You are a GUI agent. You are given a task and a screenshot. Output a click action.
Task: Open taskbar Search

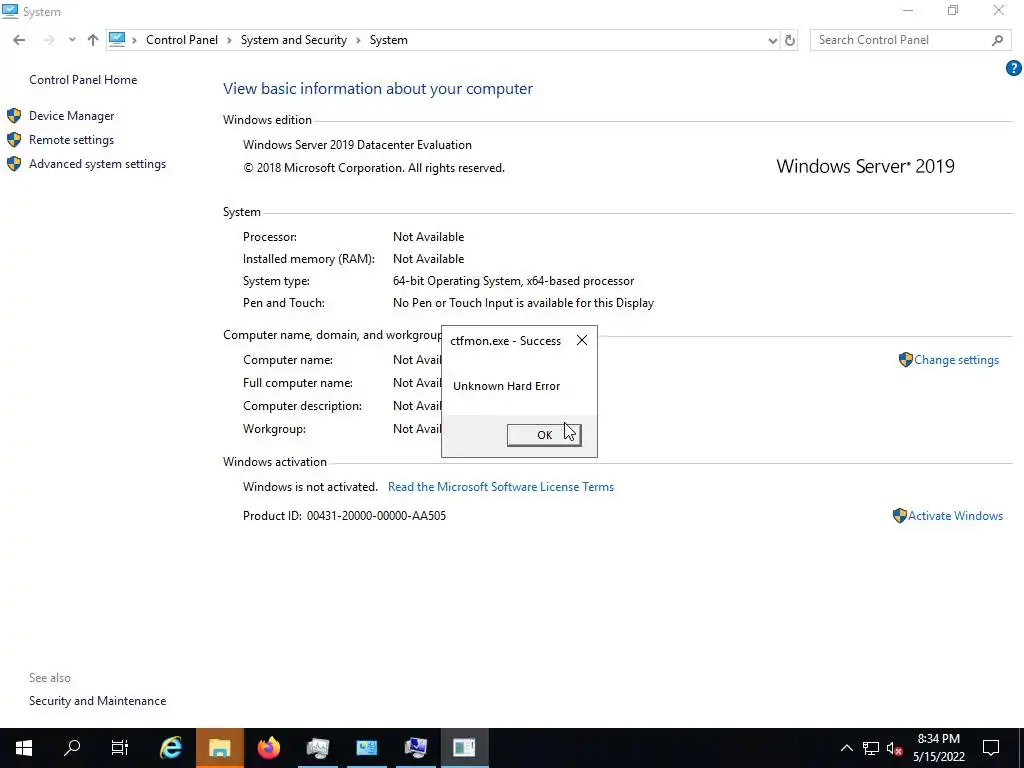72,748
